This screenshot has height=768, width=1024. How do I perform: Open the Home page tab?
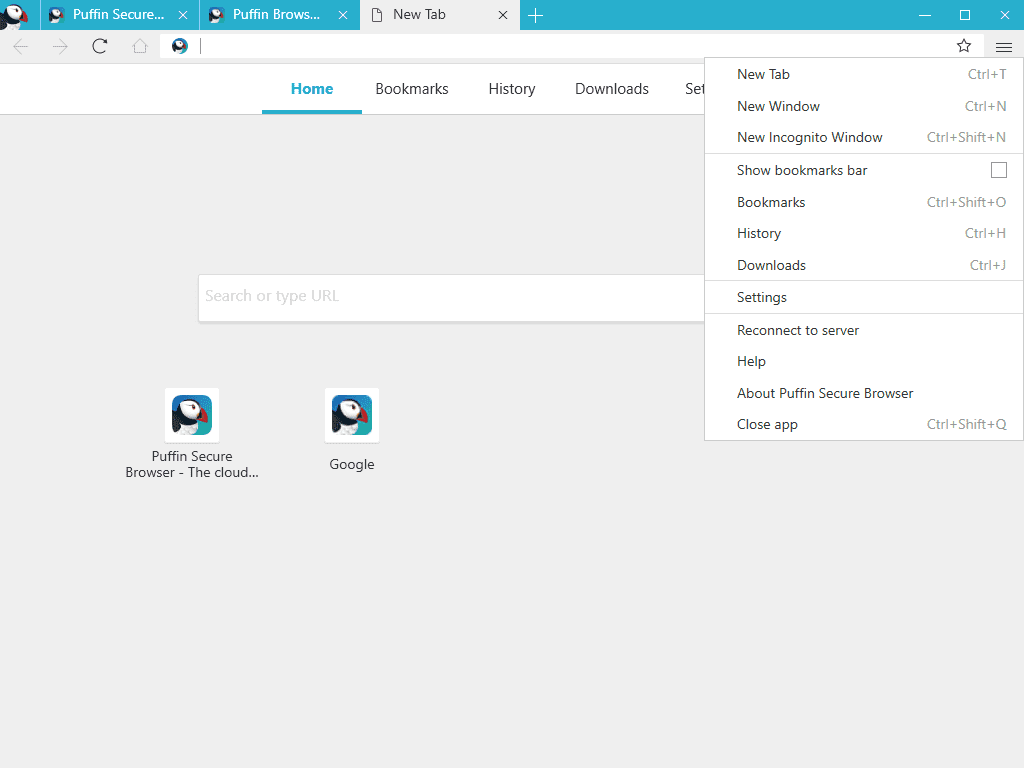(x=312, y=89)
